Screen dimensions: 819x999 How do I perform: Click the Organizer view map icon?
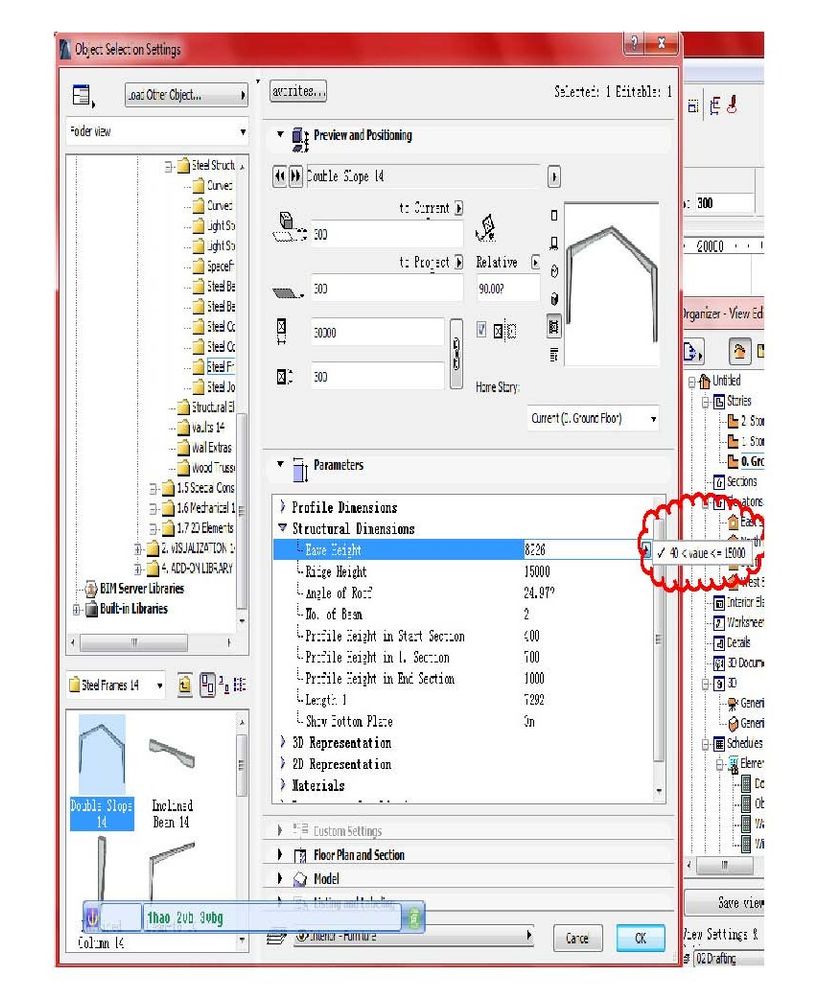(x=739, y=352)
